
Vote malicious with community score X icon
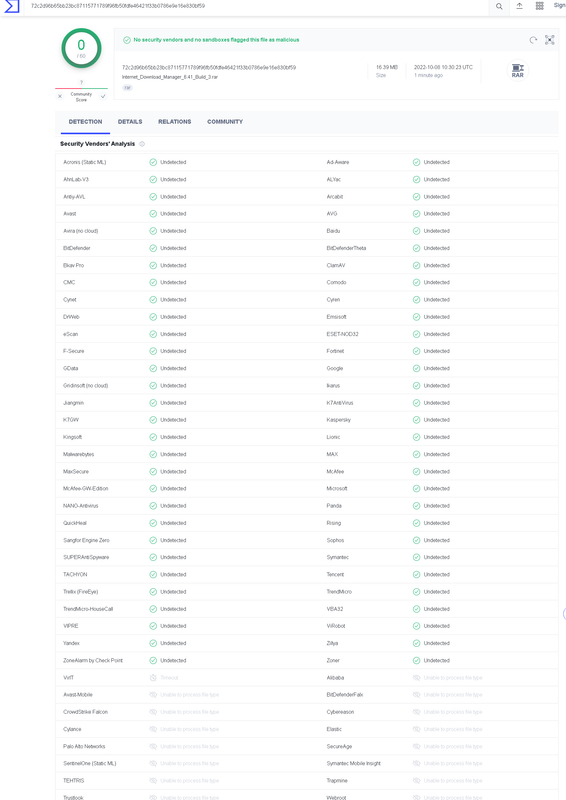(x=60, y=96)
